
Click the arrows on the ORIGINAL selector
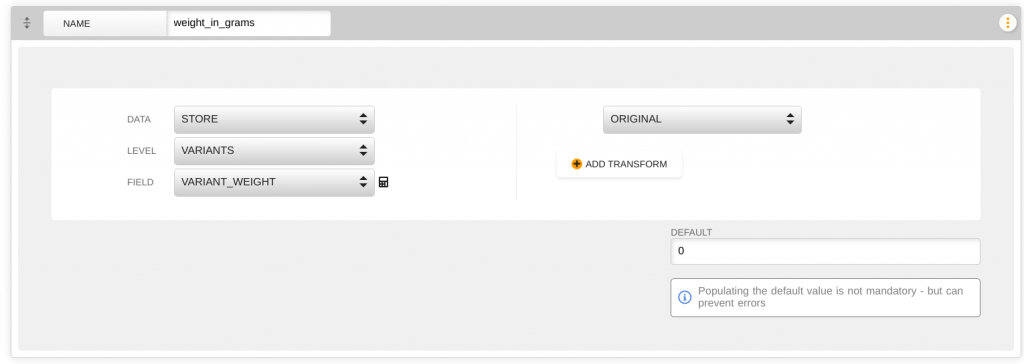click(x=790, y=120)
